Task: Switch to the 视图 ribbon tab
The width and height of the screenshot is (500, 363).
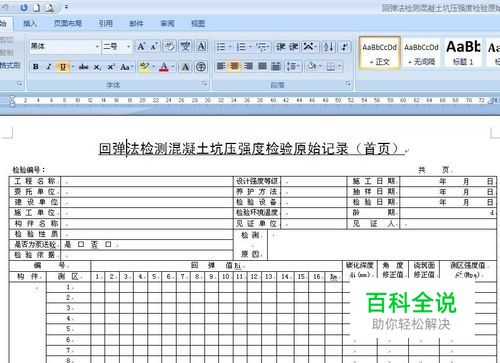Action: click(x=198, y=23)
